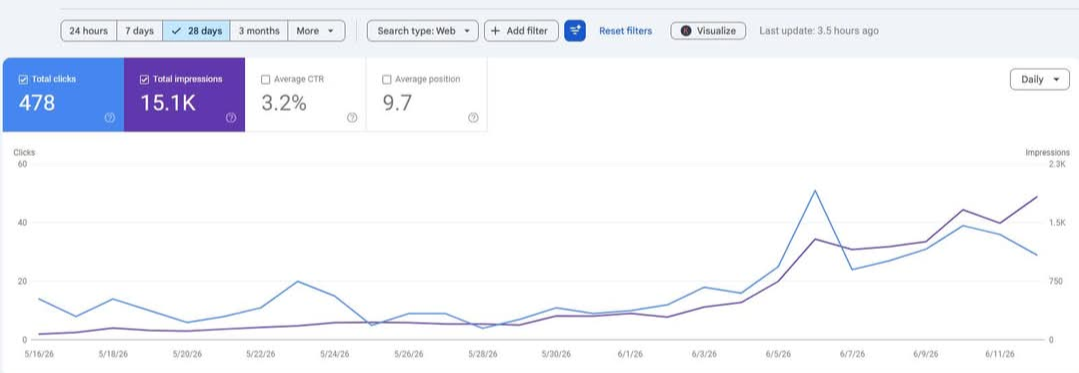Viewport: 1079px width, 373px height.
Task: Select the 3 months date range
Action: click(x=259, y=31)
